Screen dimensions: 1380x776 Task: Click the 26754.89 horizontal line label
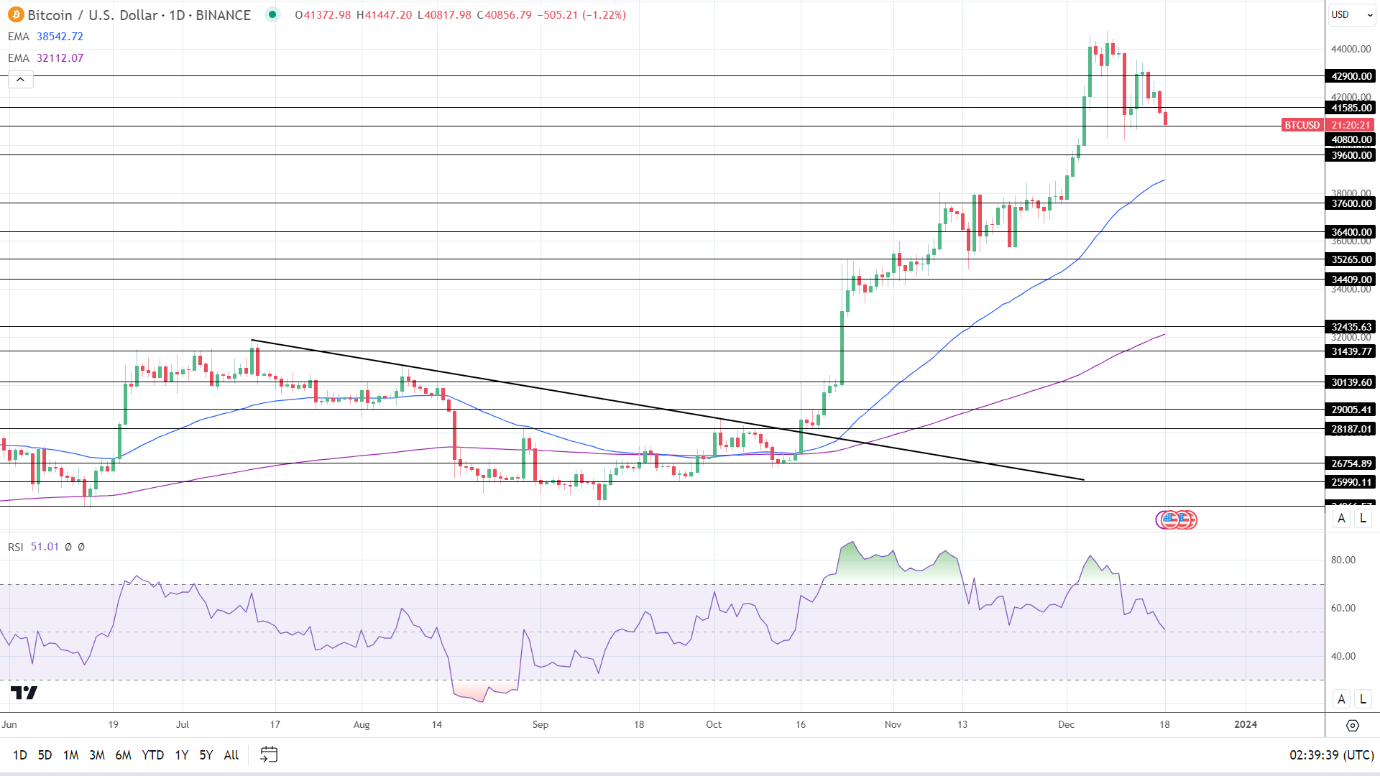pyautogui.click(x=1351, y=463)
